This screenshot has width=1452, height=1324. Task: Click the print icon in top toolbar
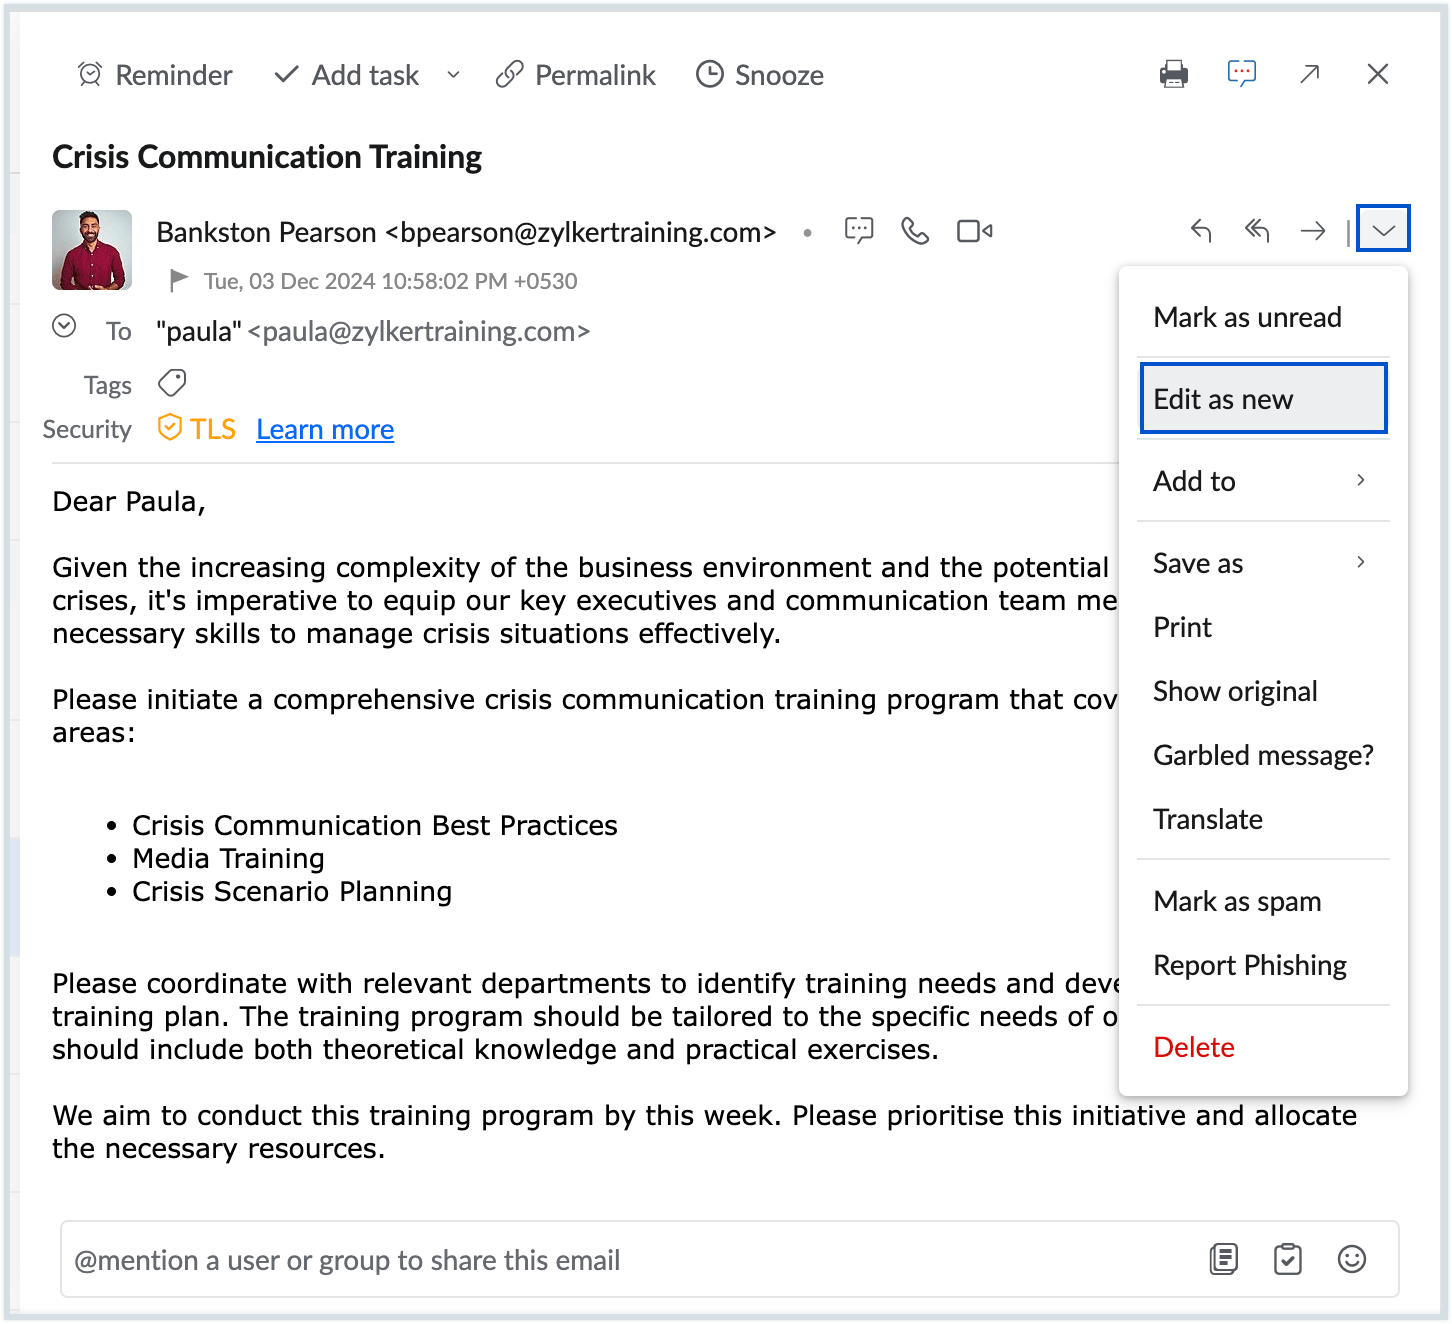click(x=1174, y=74)
